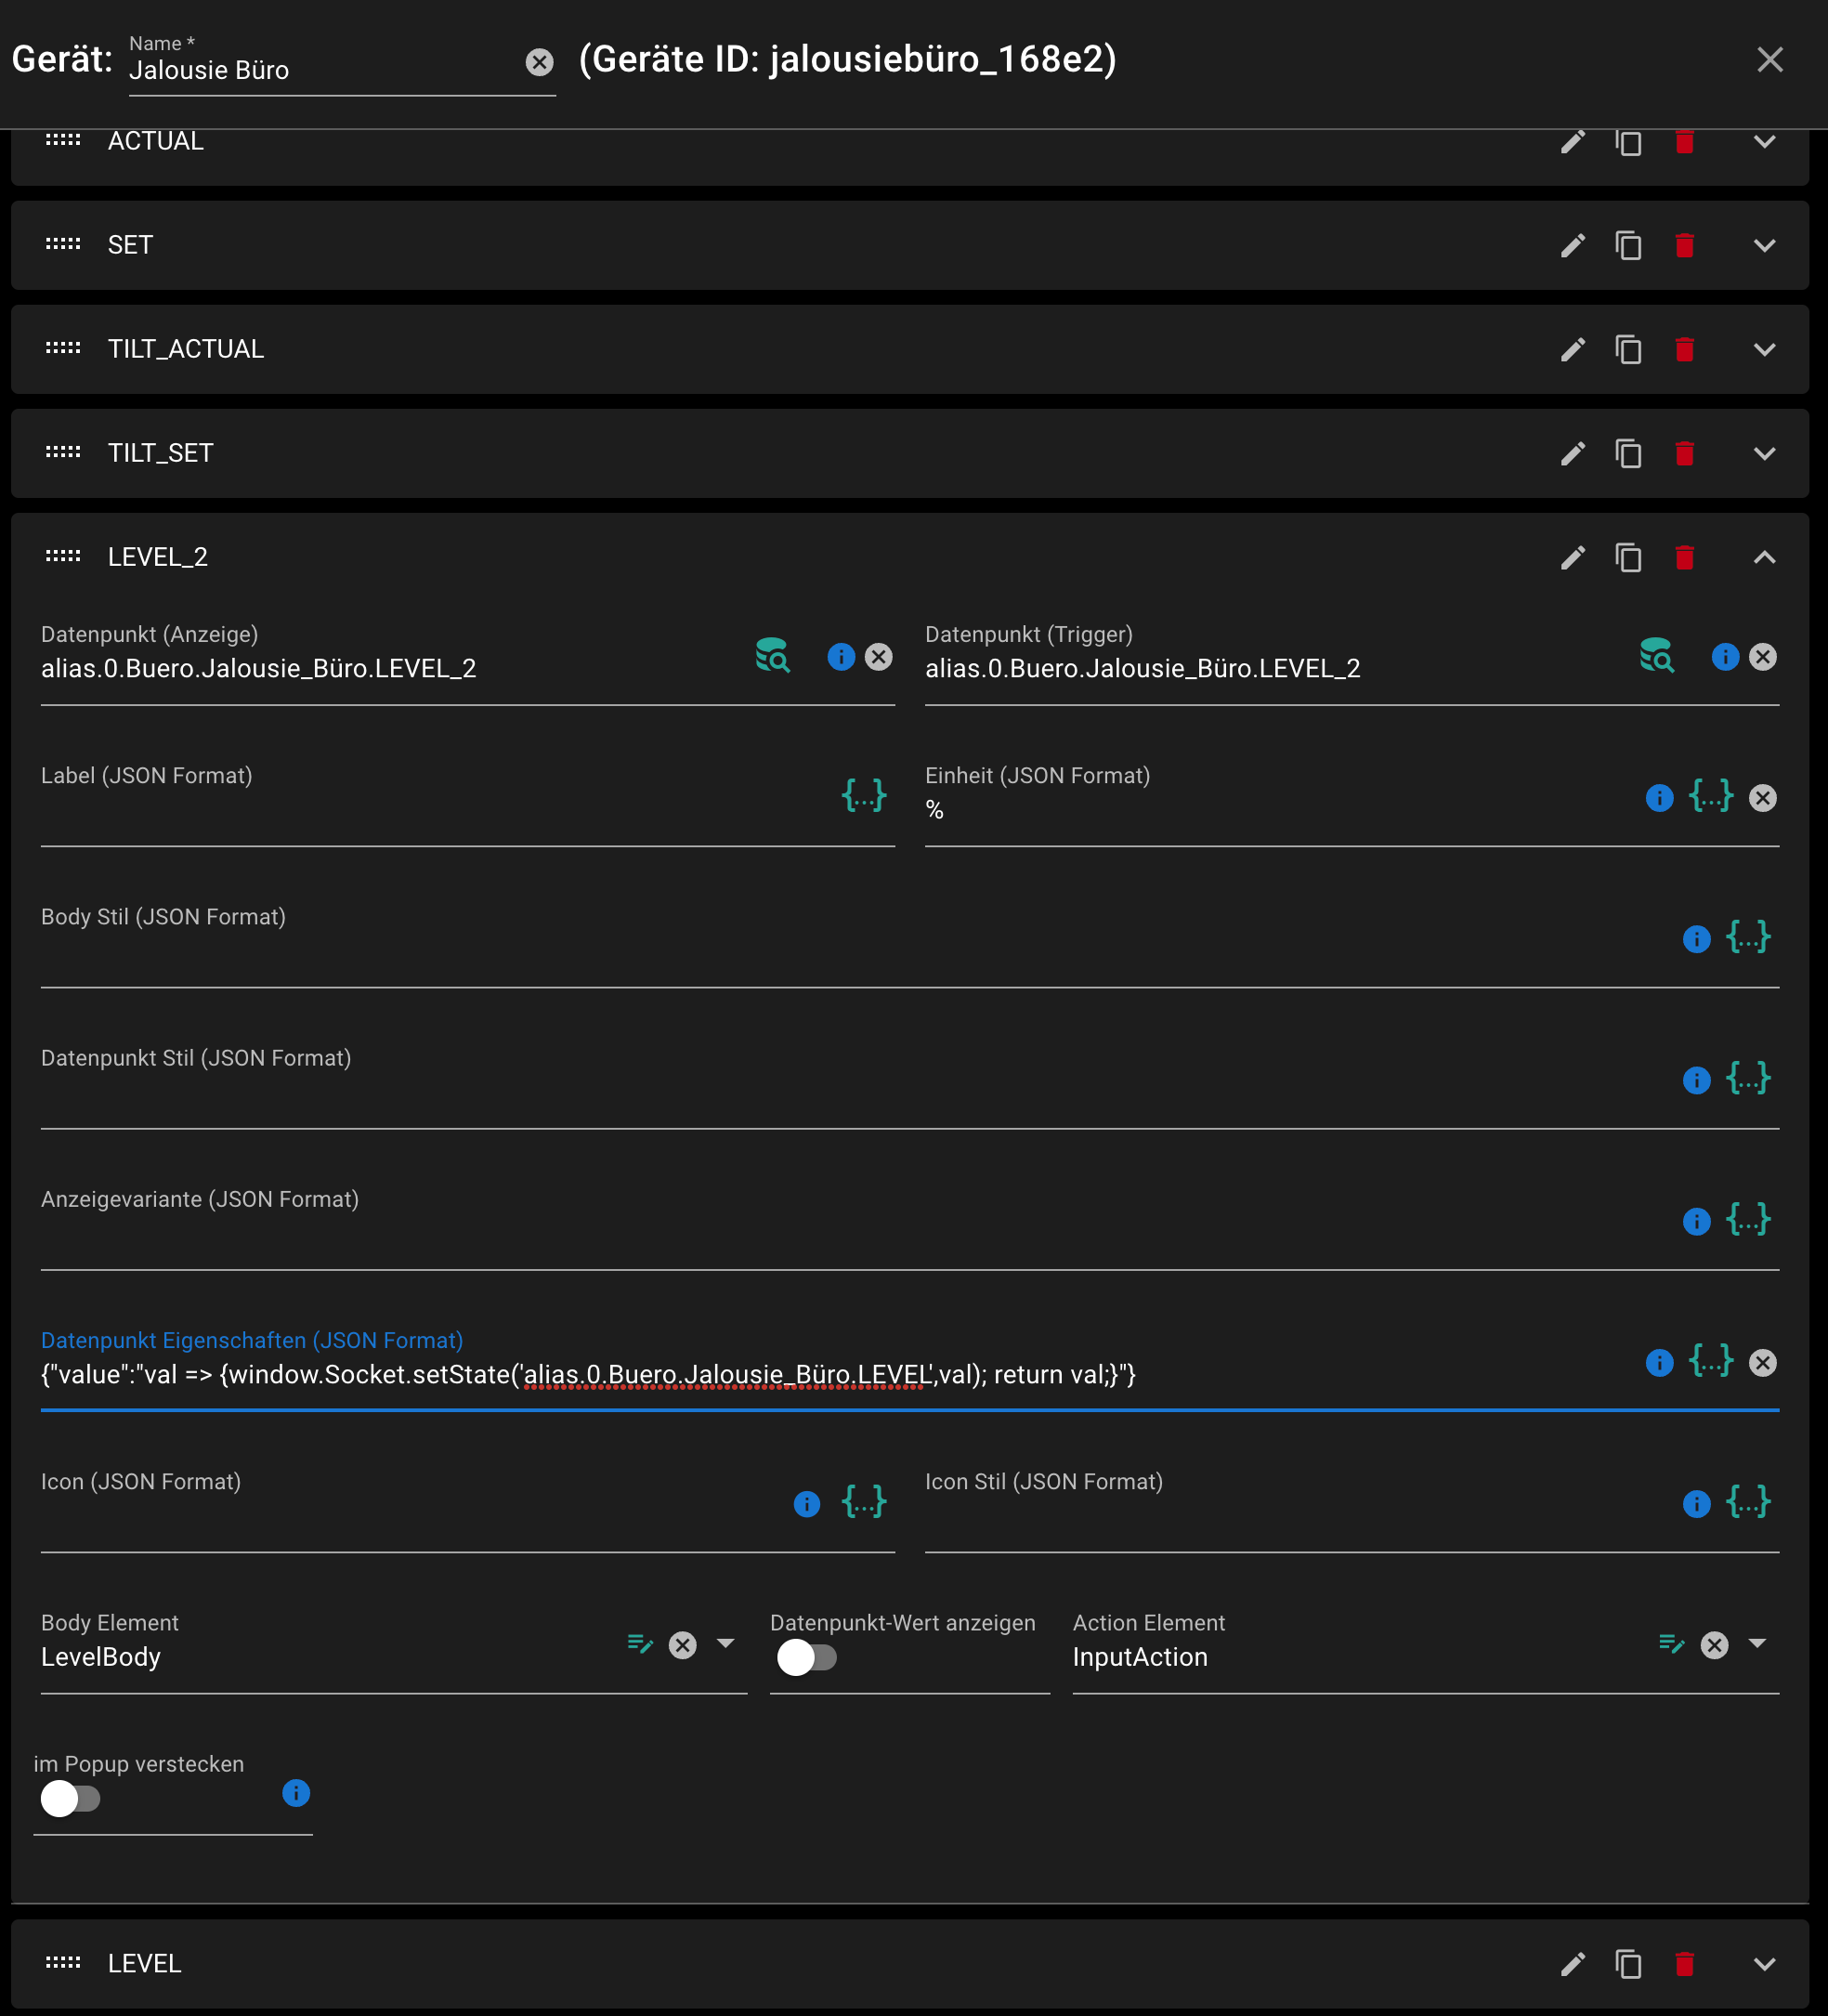Click the TILT_SET row title

point(160,453)
